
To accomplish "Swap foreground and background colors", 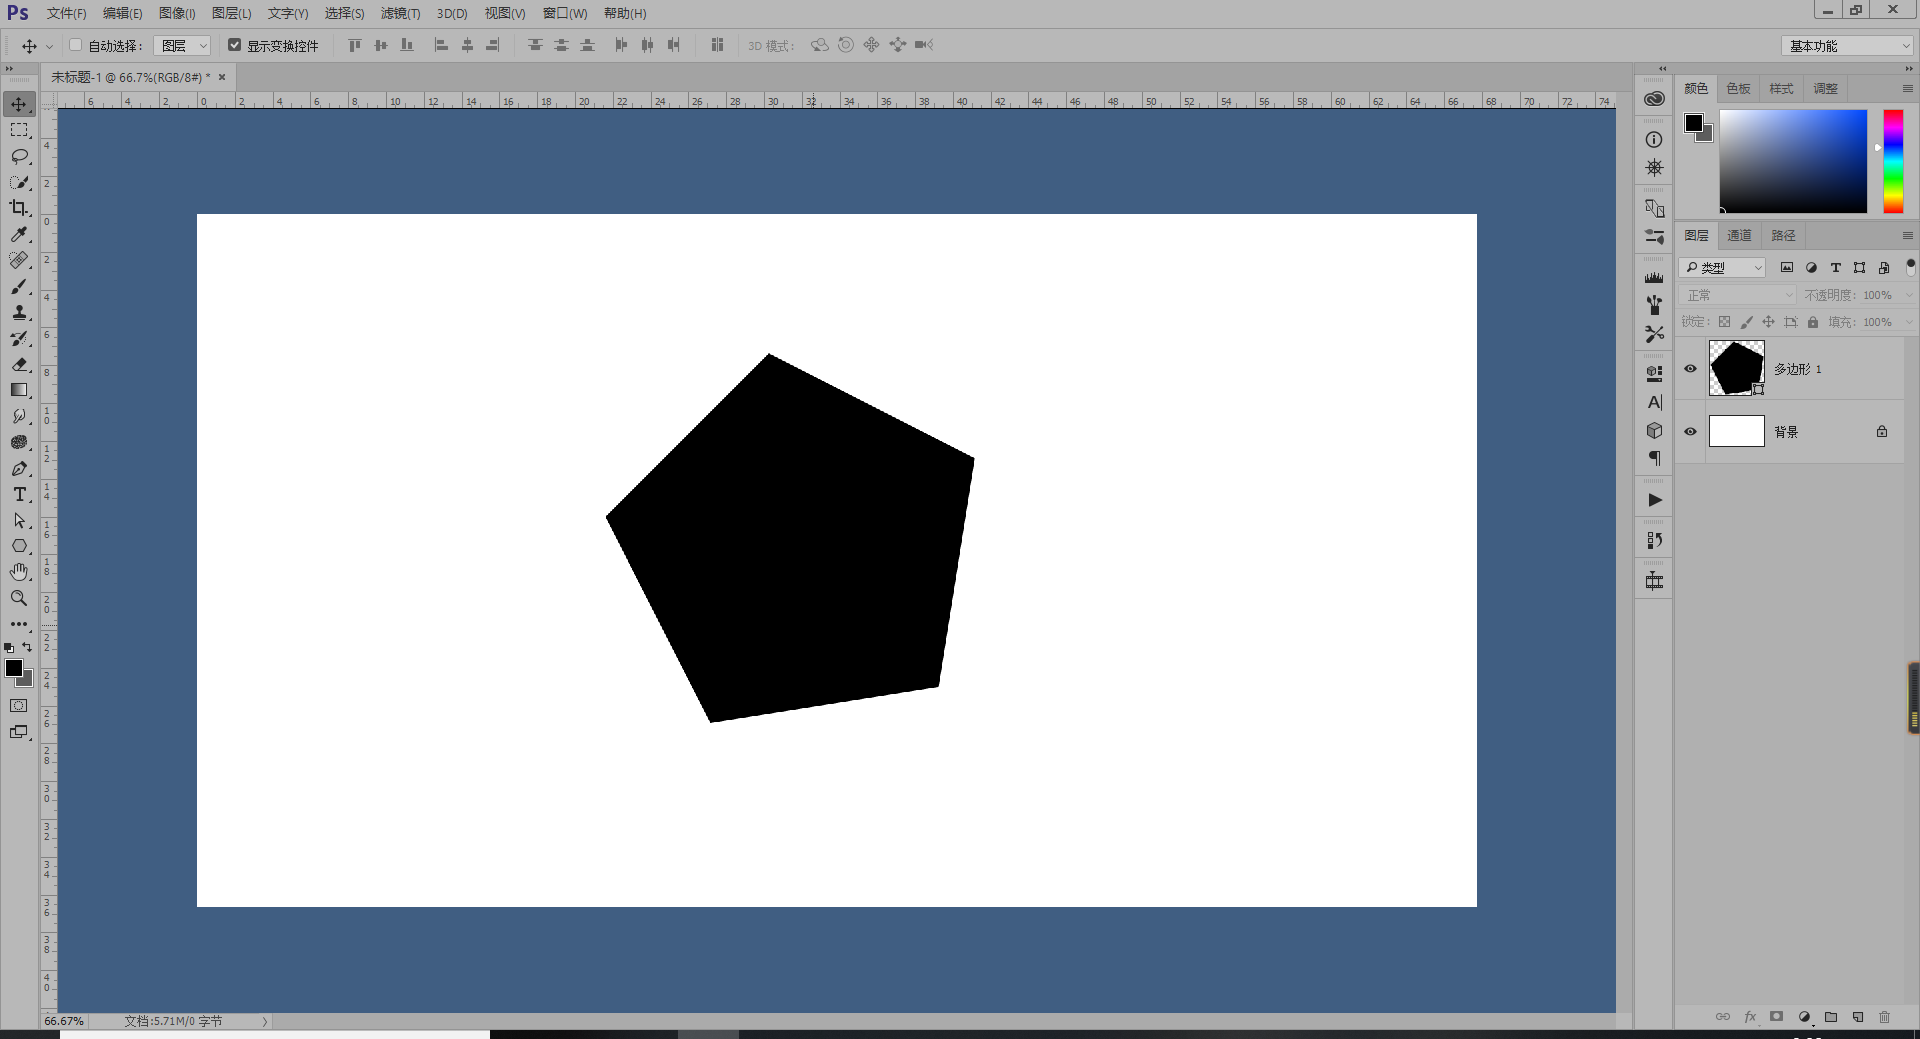I will pos(27,647).
